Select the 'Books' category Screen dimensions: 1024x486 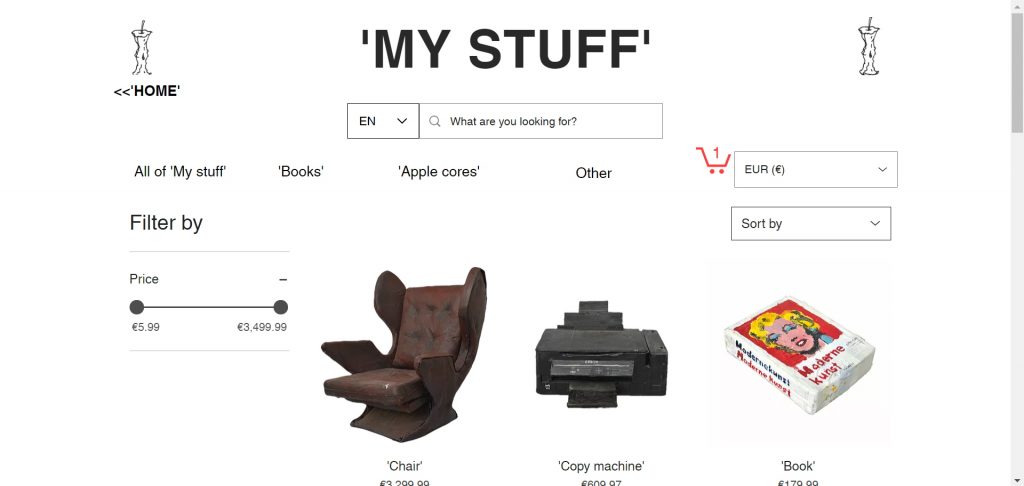click(301, 172)
